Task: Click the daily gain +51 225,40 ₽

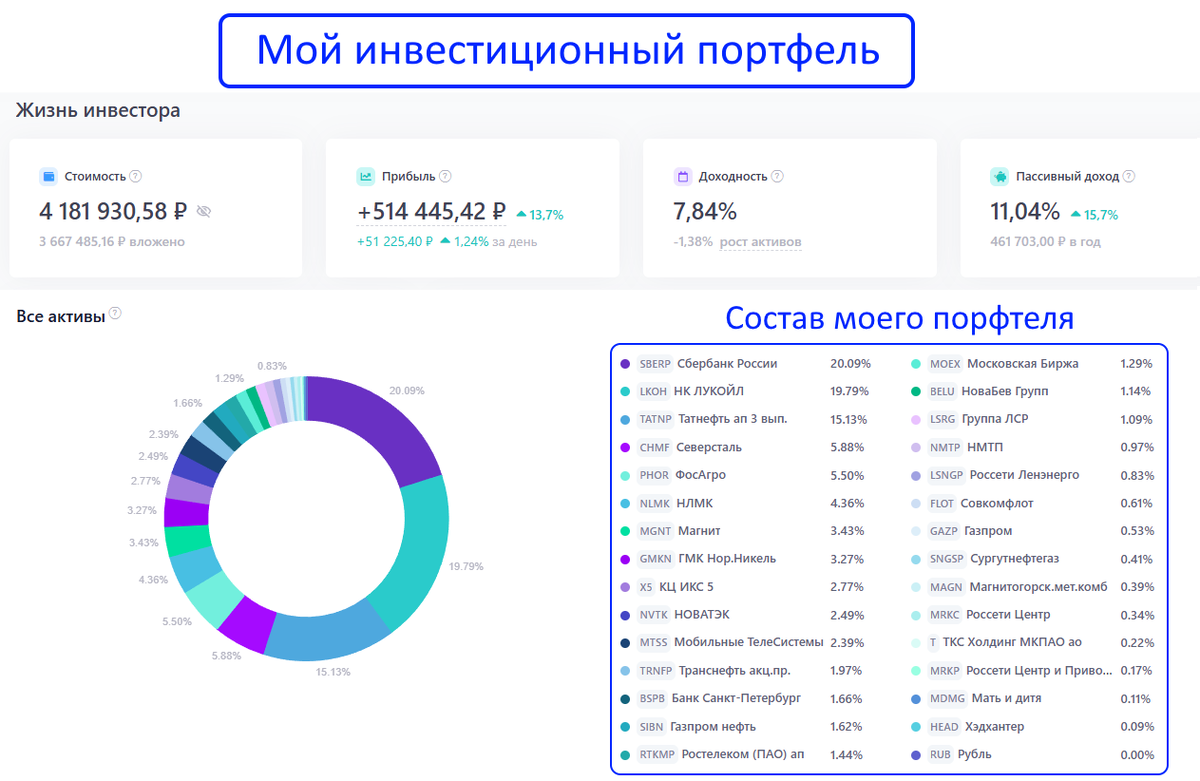Action: coord(395,241)
